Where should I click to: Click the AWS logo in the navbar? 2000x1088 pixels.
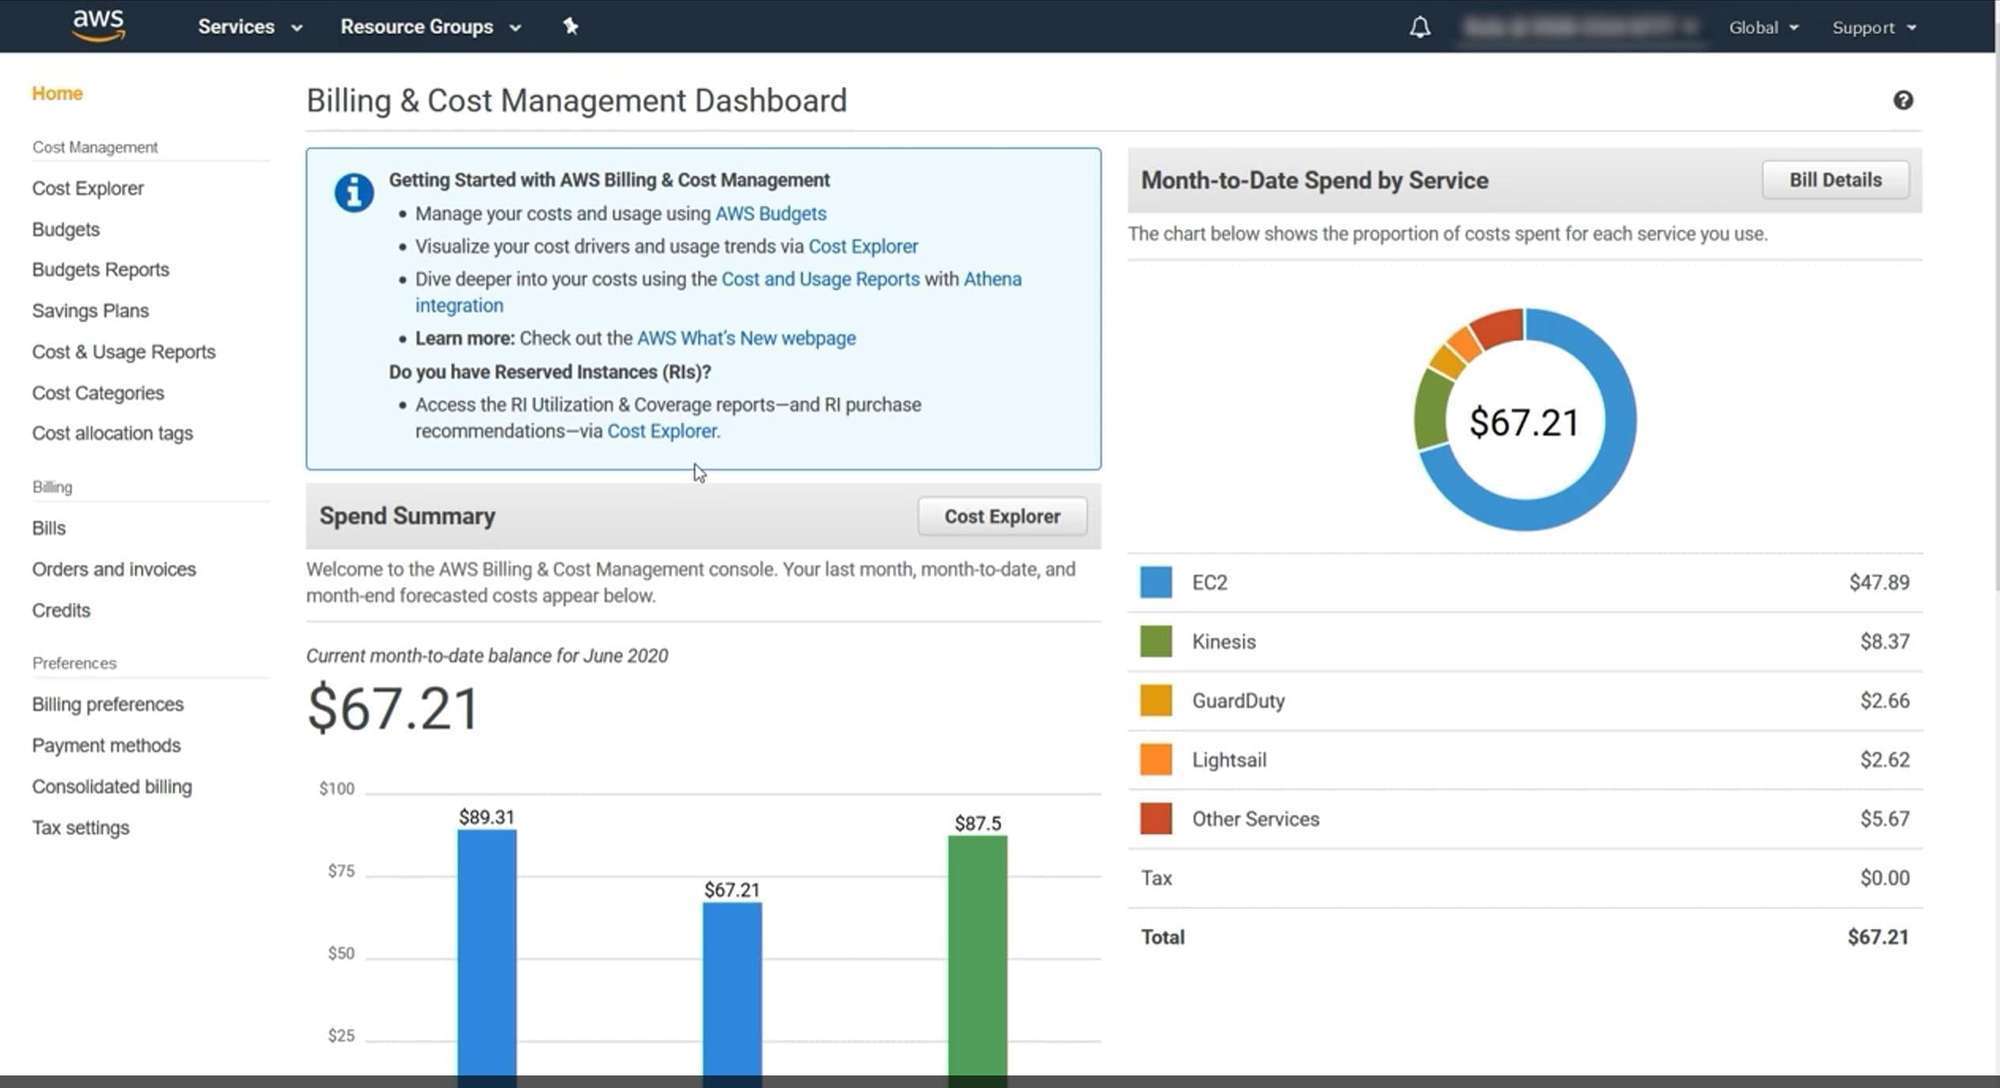97,26
